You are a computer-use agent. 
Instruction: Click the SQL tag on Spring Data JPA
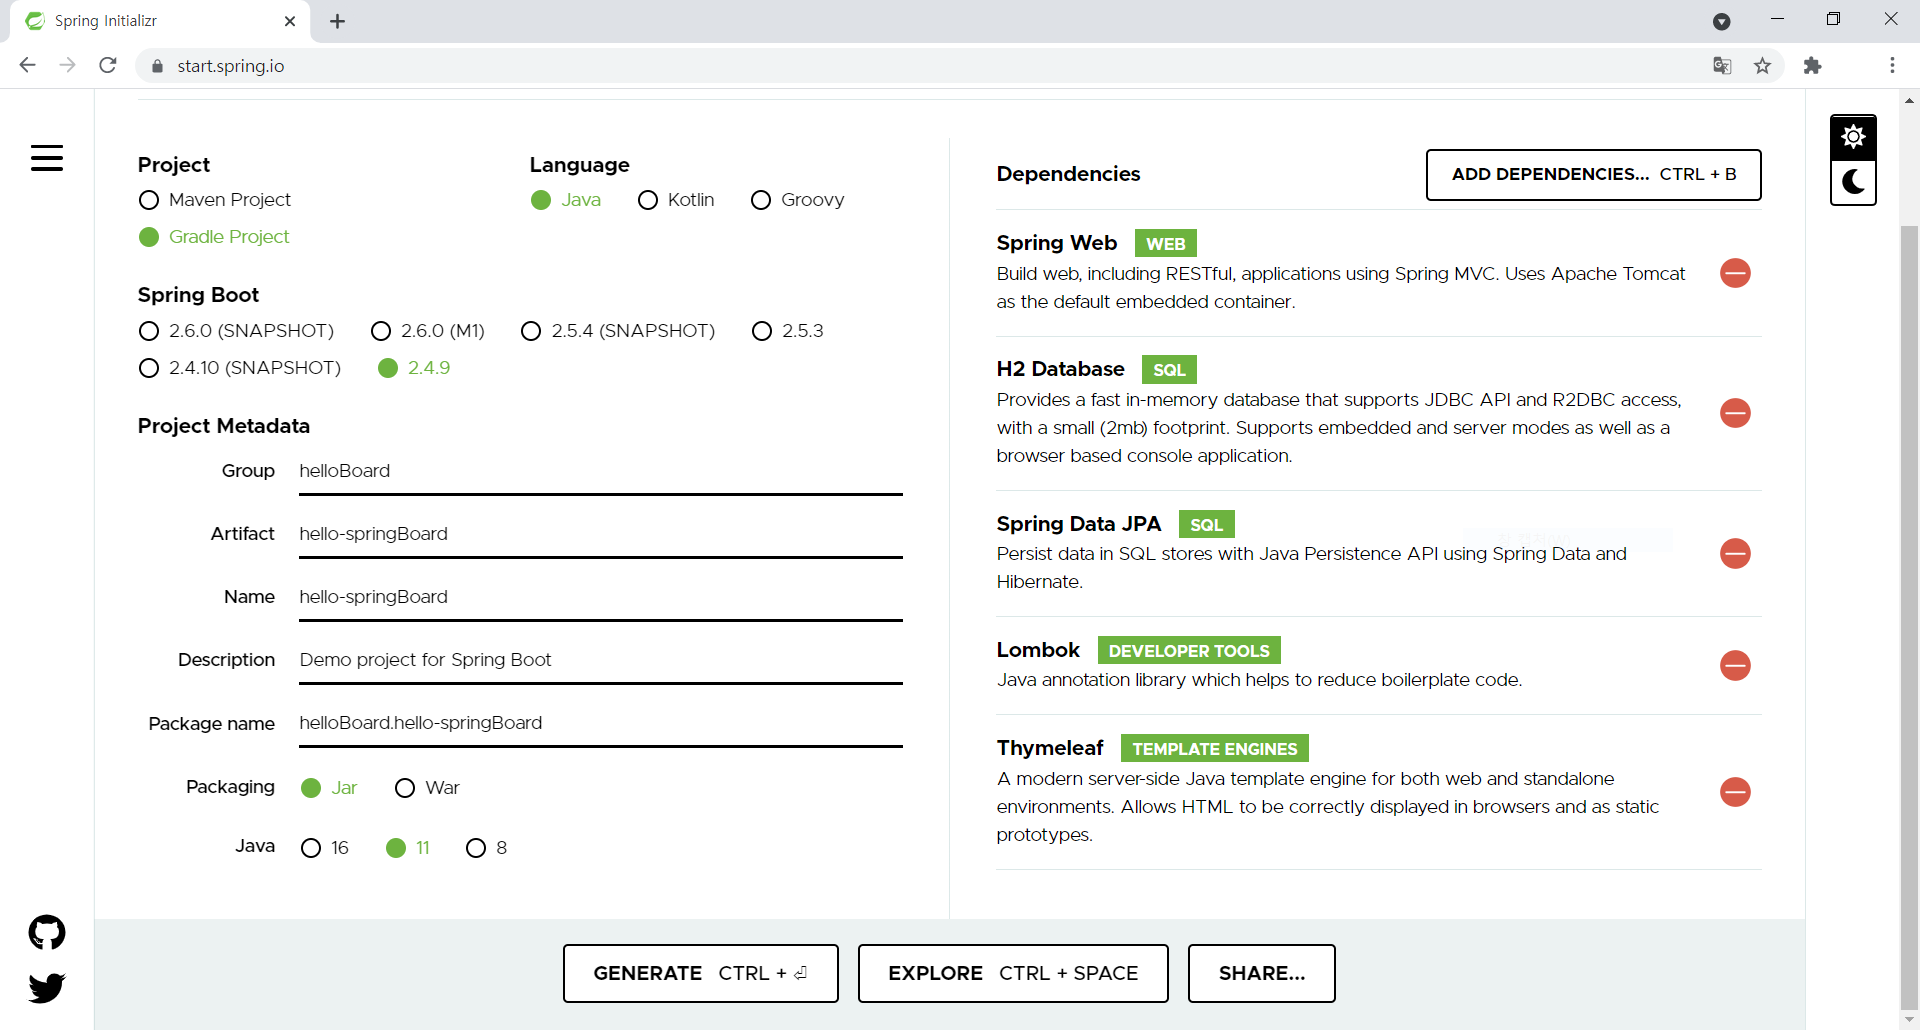(x=1206, y=524)
